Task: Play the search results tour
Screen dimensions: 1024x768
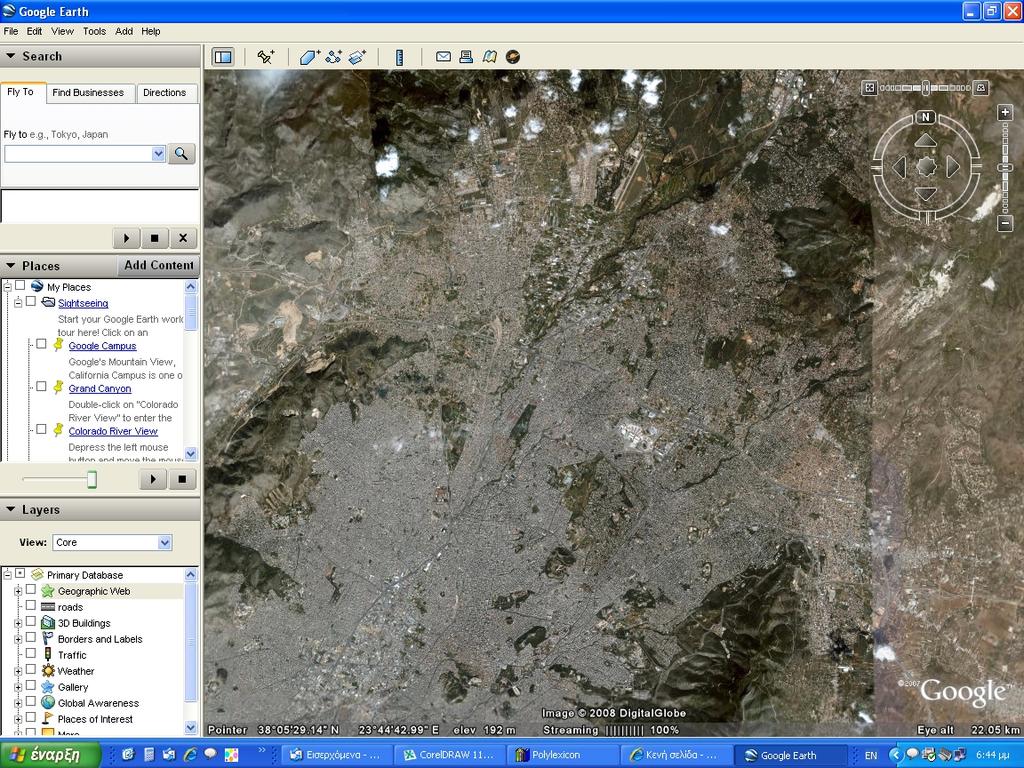Action: pyautogui.click(x=126, y=238)
